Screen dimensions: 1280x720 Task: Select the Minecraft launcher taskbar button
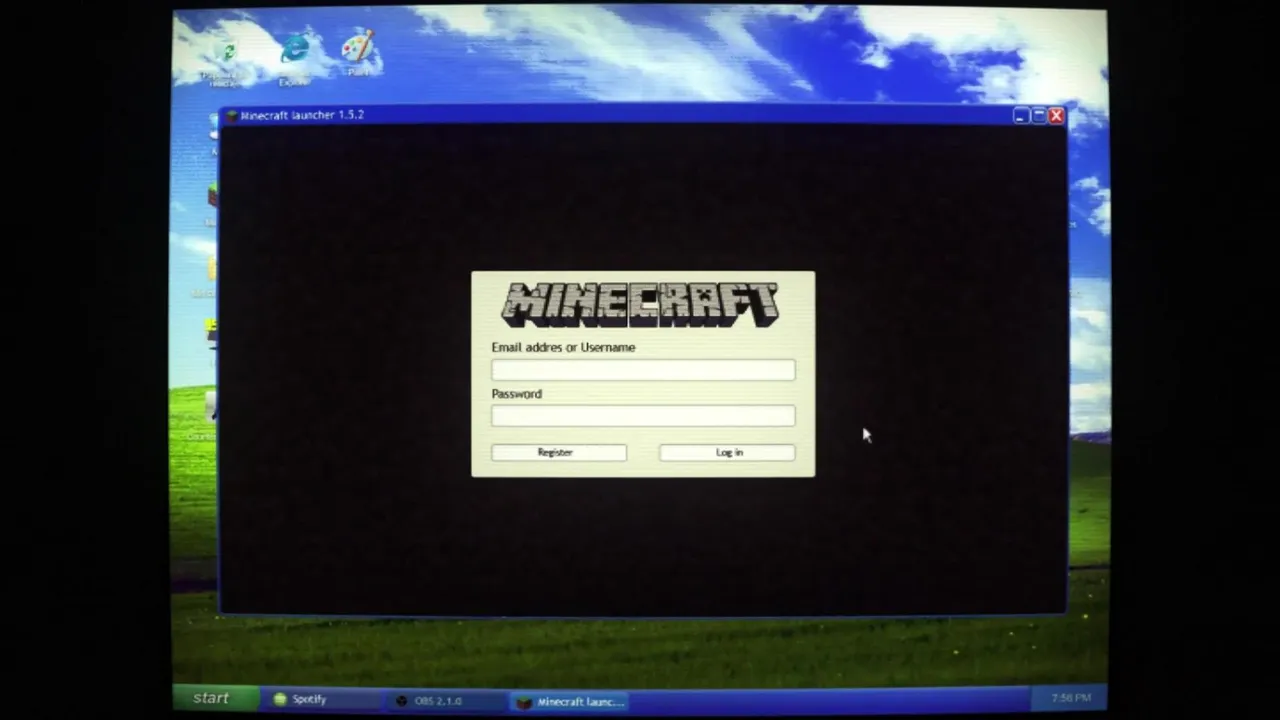click(x=570, y=702)
